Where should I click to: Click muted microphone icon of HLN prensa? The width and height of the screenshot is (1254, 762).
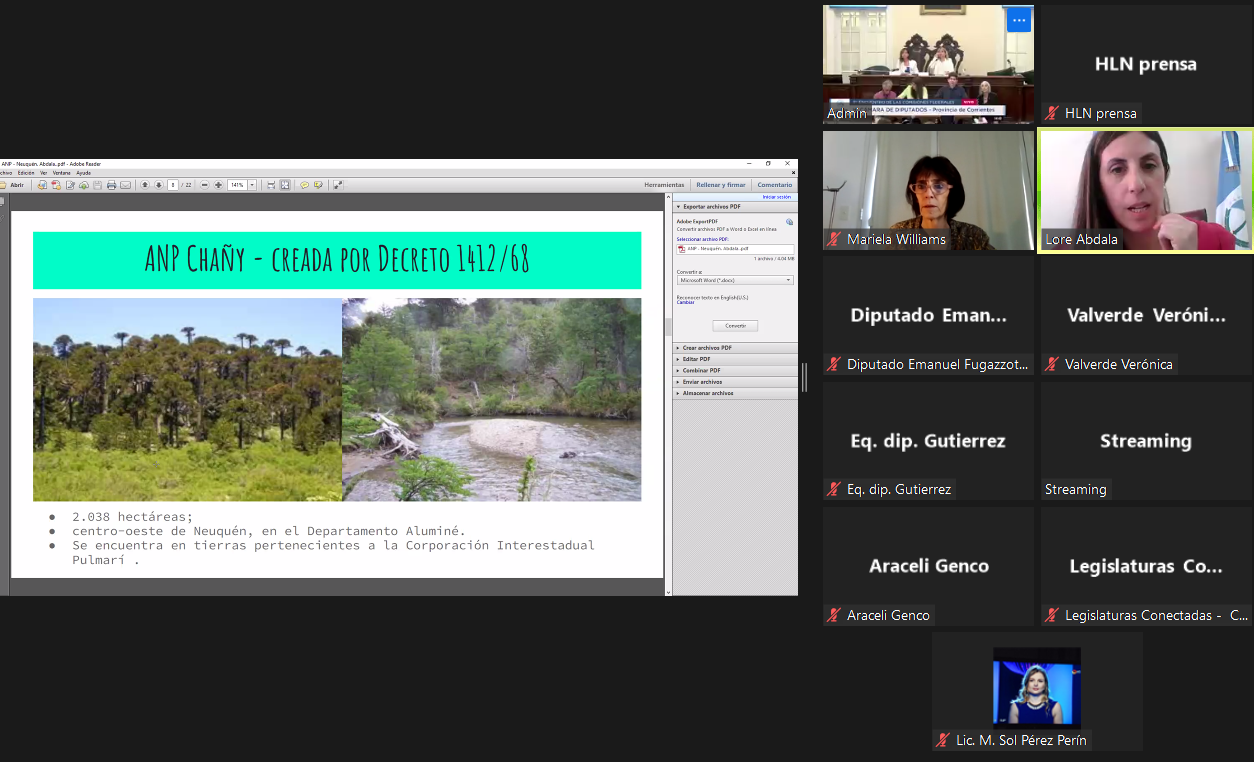click(x=1052, y=113)
